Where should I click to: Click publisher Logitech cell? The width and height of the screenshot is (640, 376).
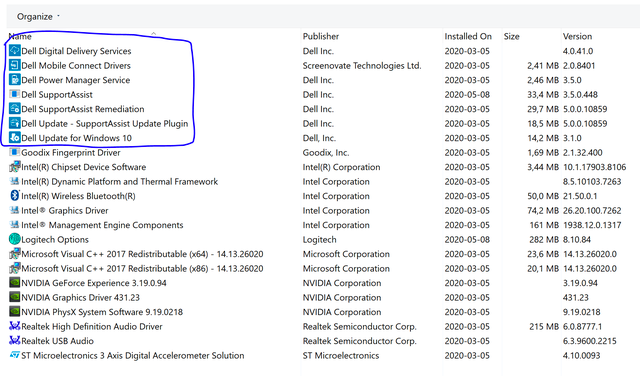(x=320, y=240)
